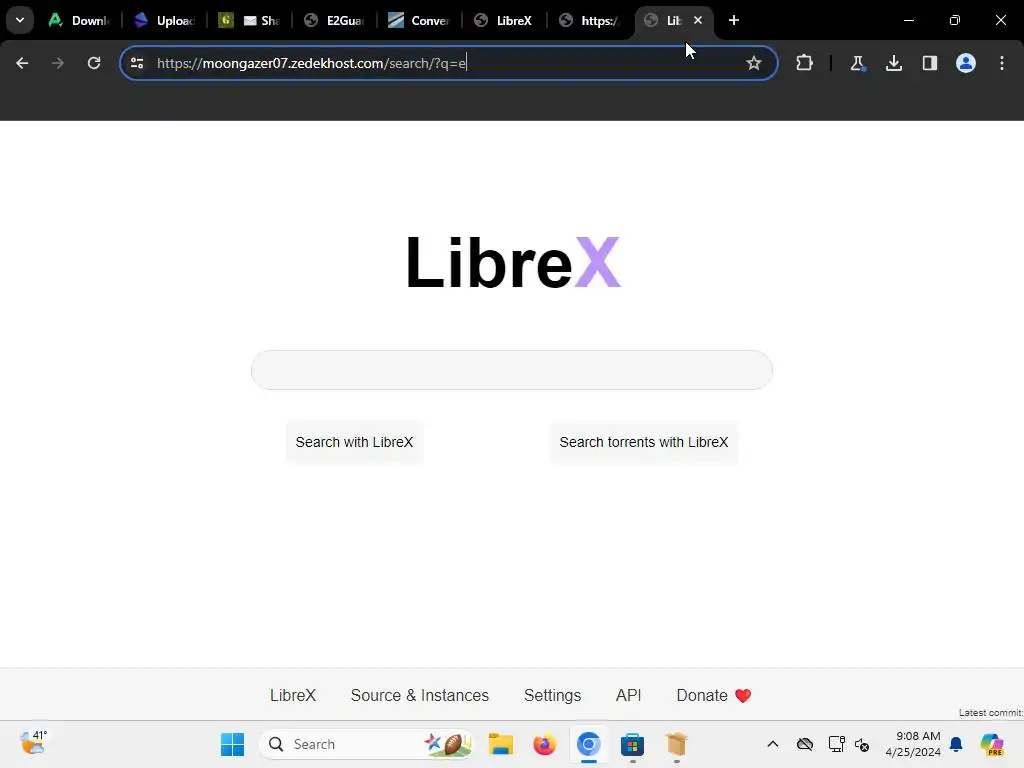Click the forward navigation arrow
This screenshot has width=1024, height=768.
pyautogui.click(x=58, y=63)
